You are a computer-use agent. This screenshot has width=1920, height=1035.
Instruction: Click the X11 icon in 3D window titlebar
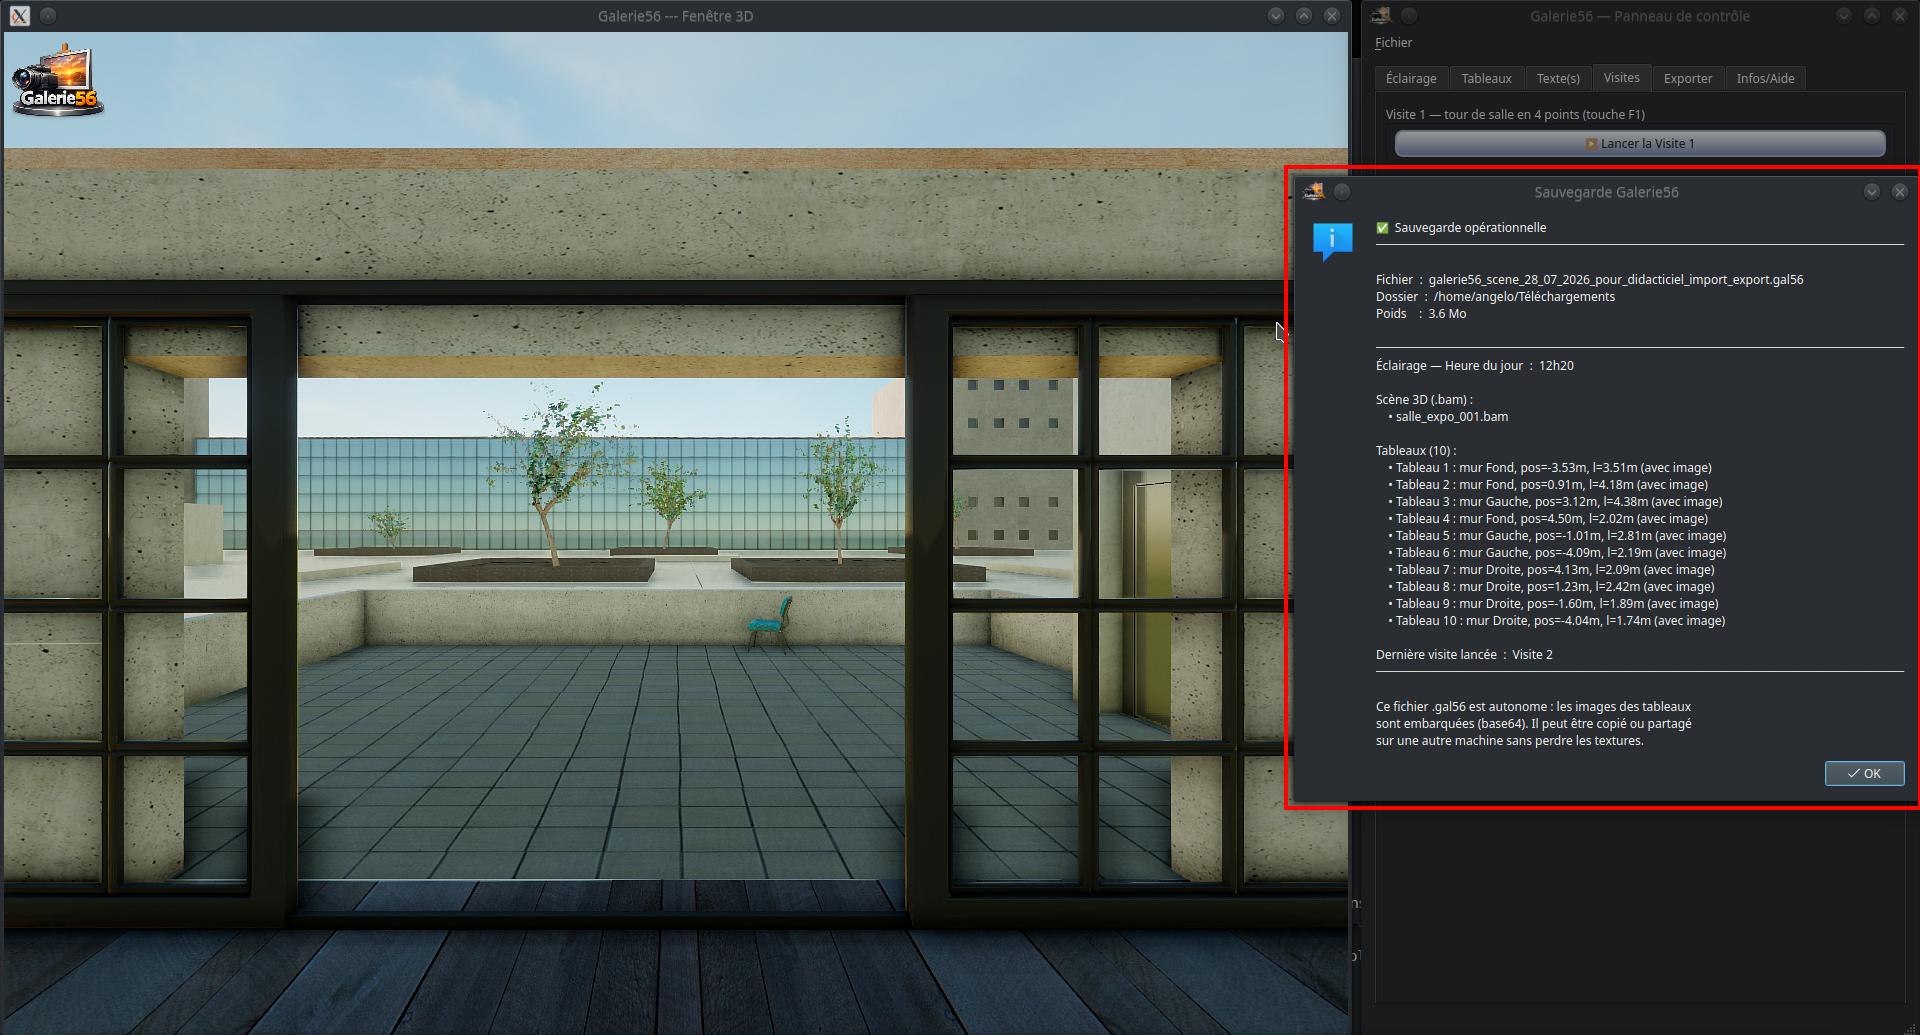tap(20, 16)
